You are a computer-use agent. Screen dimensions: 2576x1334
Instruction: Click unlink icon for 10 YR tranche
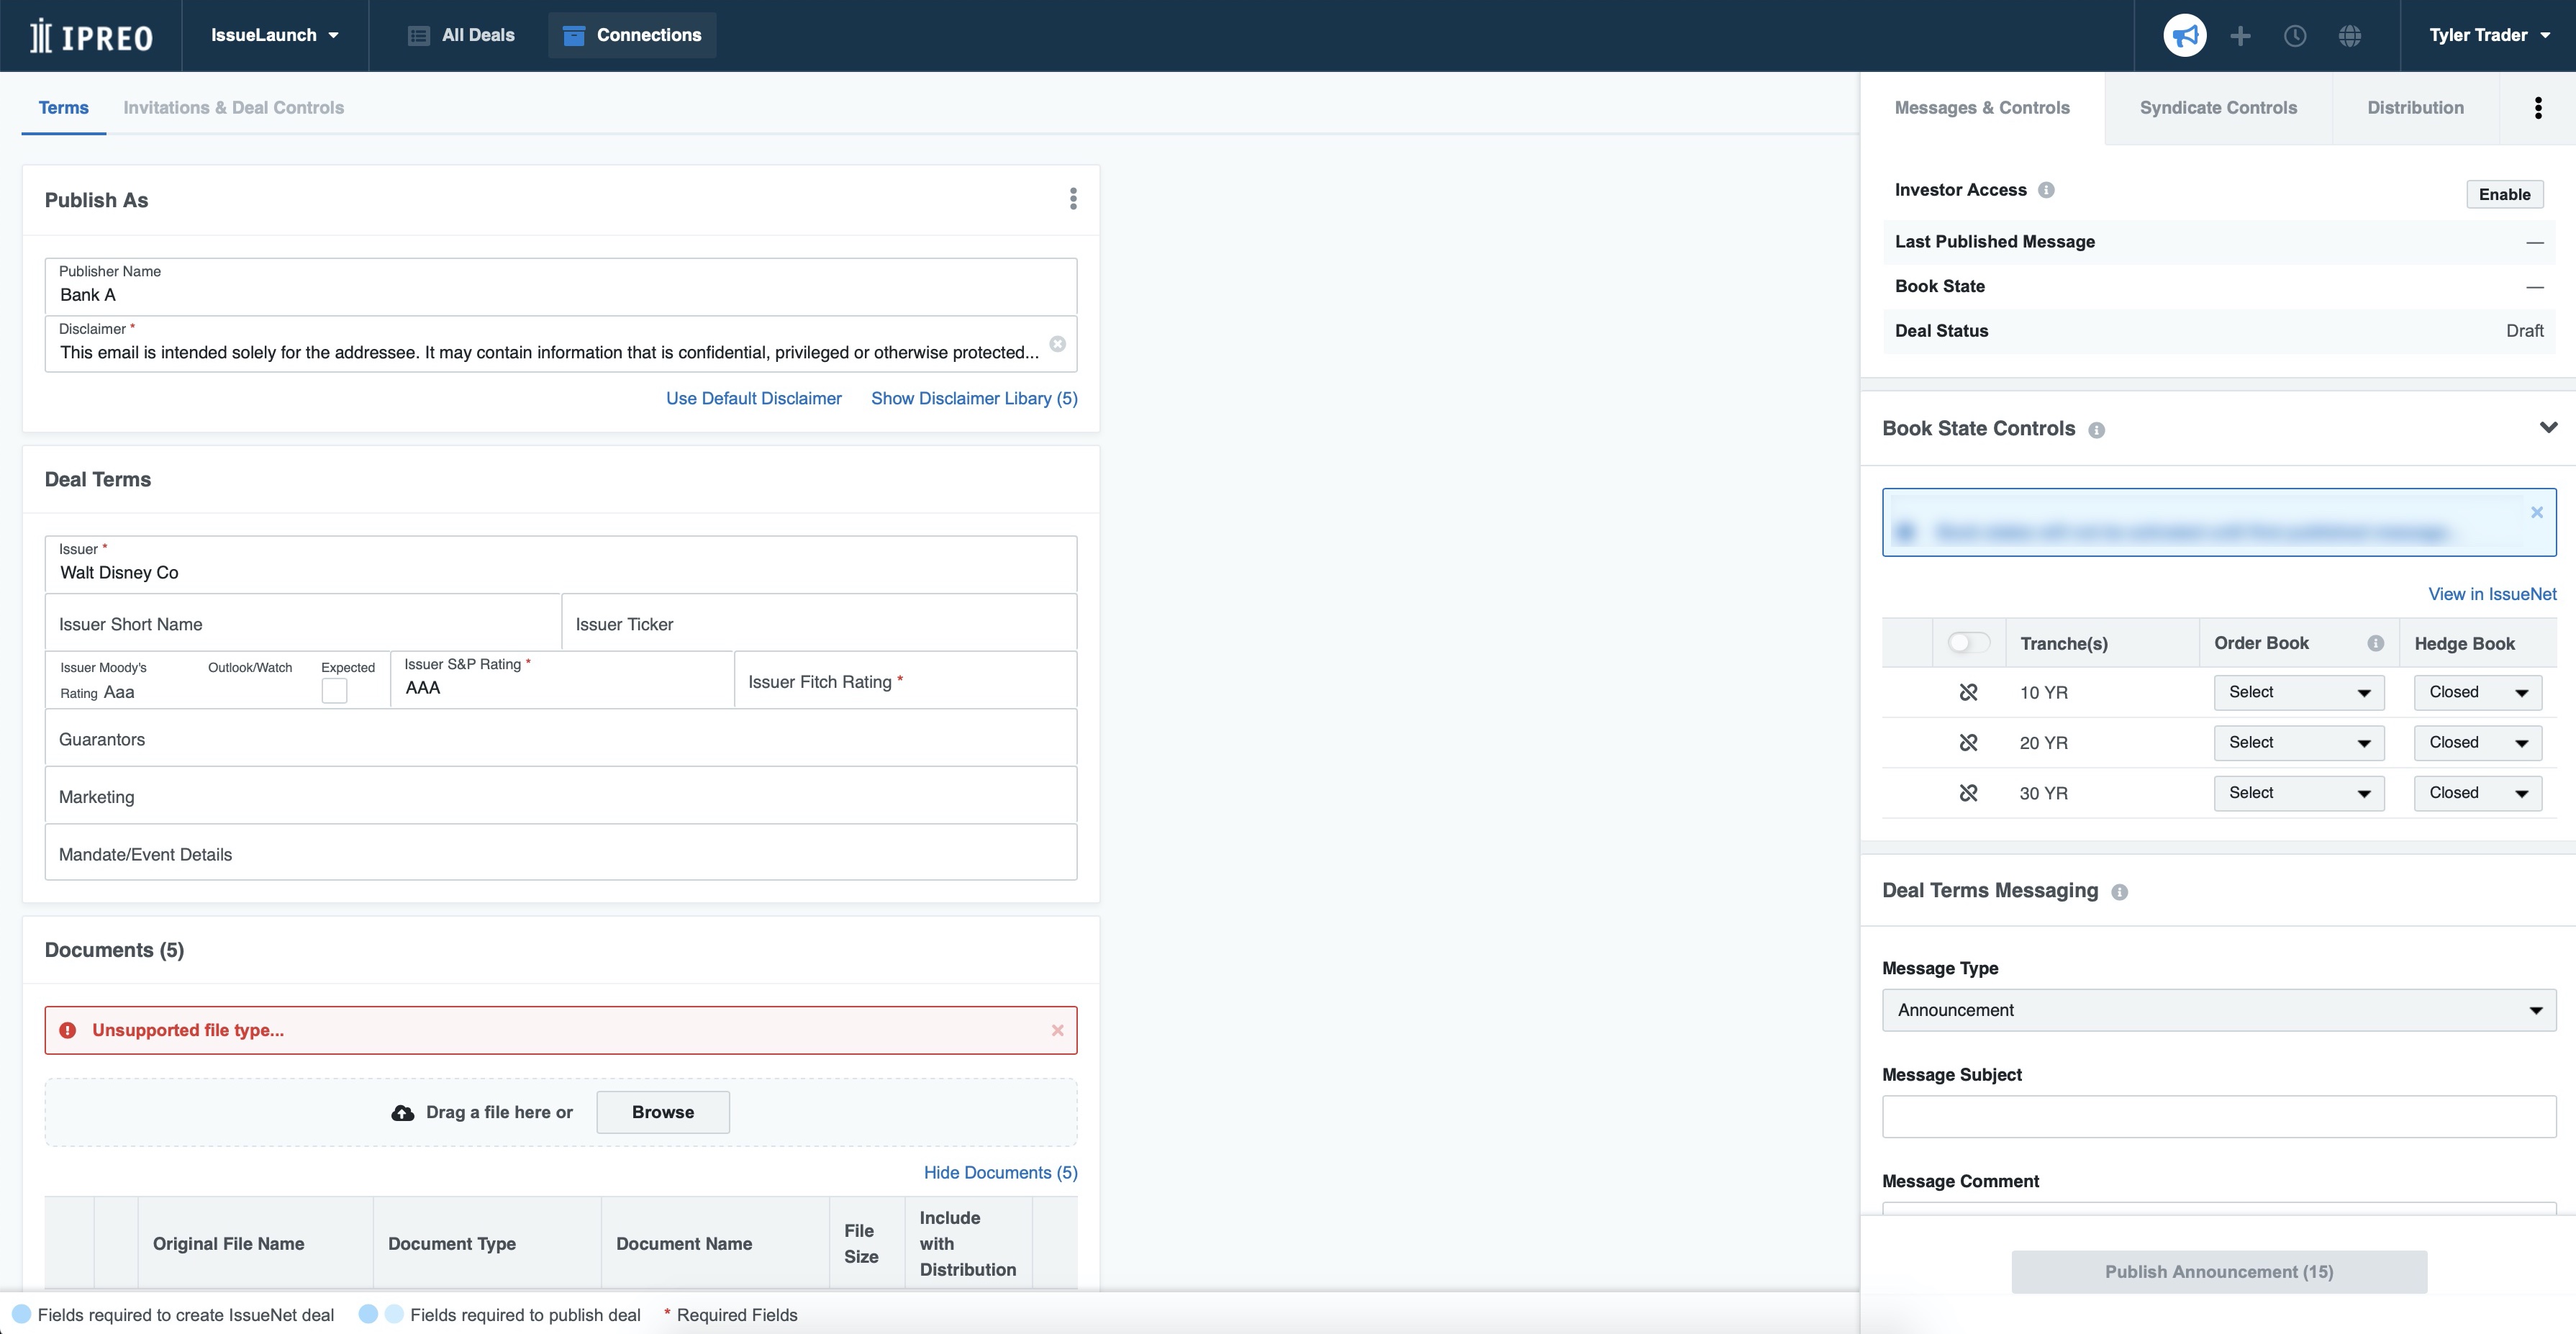[1968, 692]
